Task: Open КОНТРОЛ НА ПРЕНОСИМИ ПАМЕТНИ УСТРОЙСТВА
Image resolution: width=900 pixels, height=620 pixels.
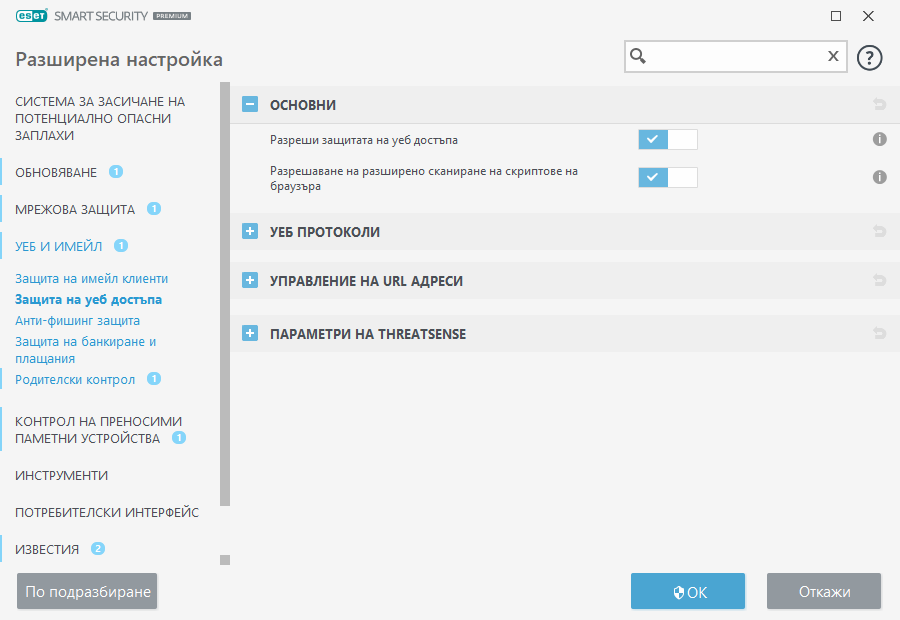Action: [98, 429]
